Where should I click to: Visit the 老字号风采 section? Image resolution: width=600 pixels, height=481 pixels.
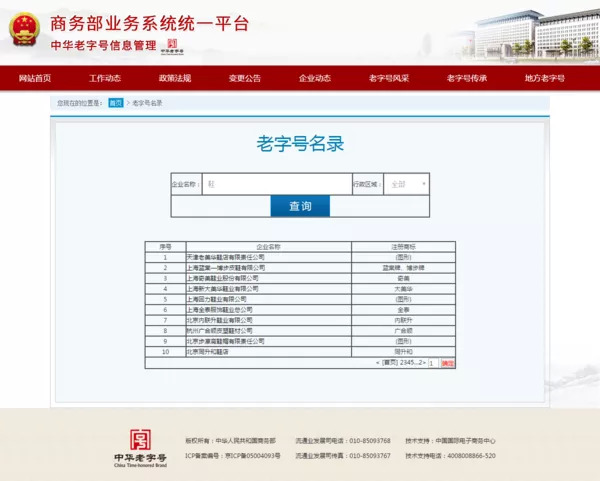click(388, 78)
